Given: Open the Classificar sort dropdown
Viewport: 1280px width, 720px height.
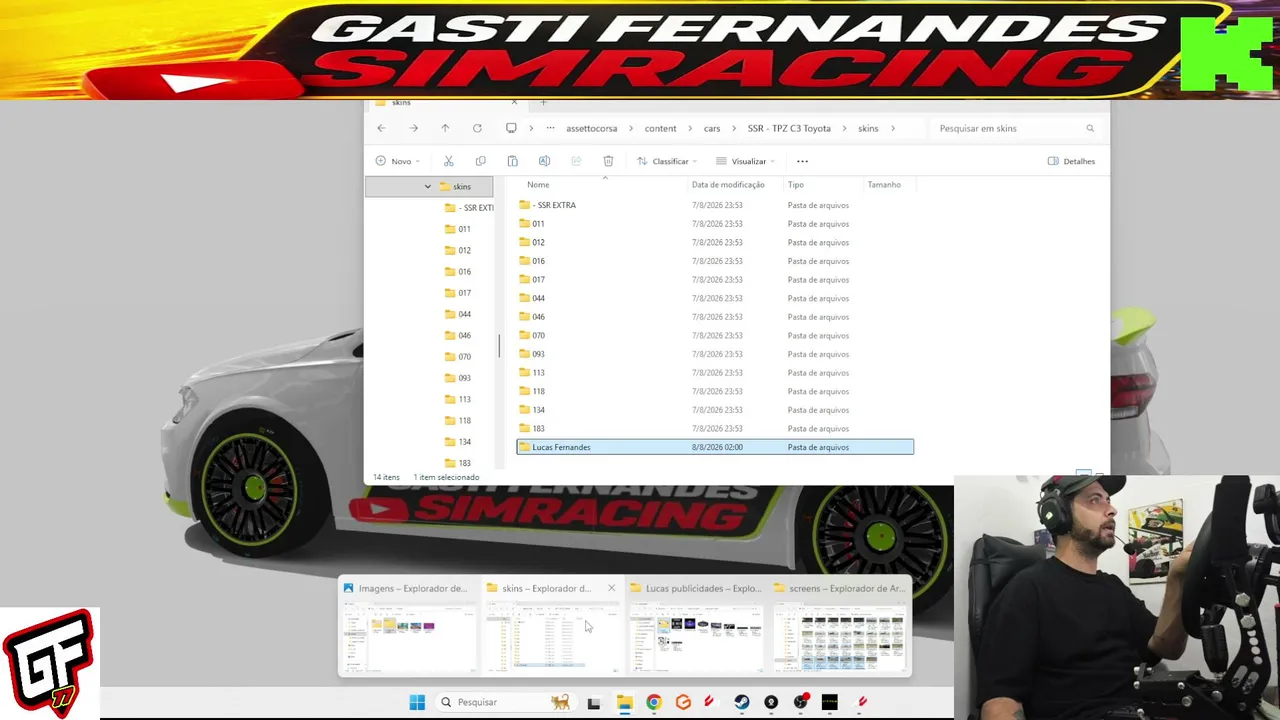Looking at the screenshot, I should tap(668, 161).
